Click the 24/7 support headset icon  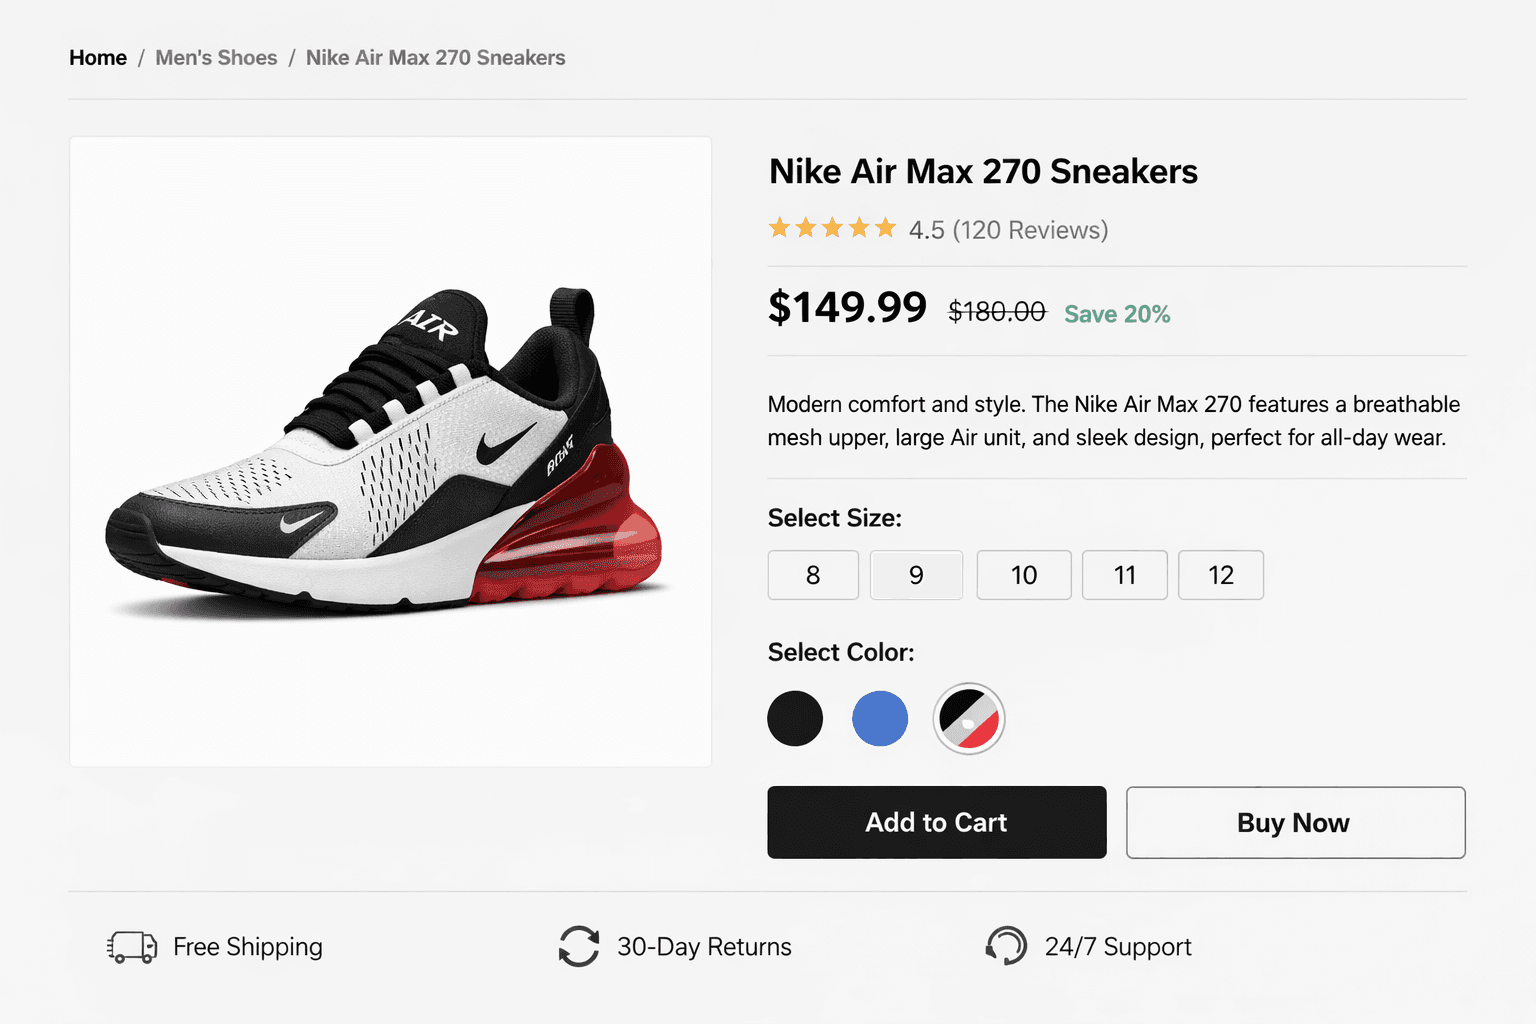[x=1006, y=946]
